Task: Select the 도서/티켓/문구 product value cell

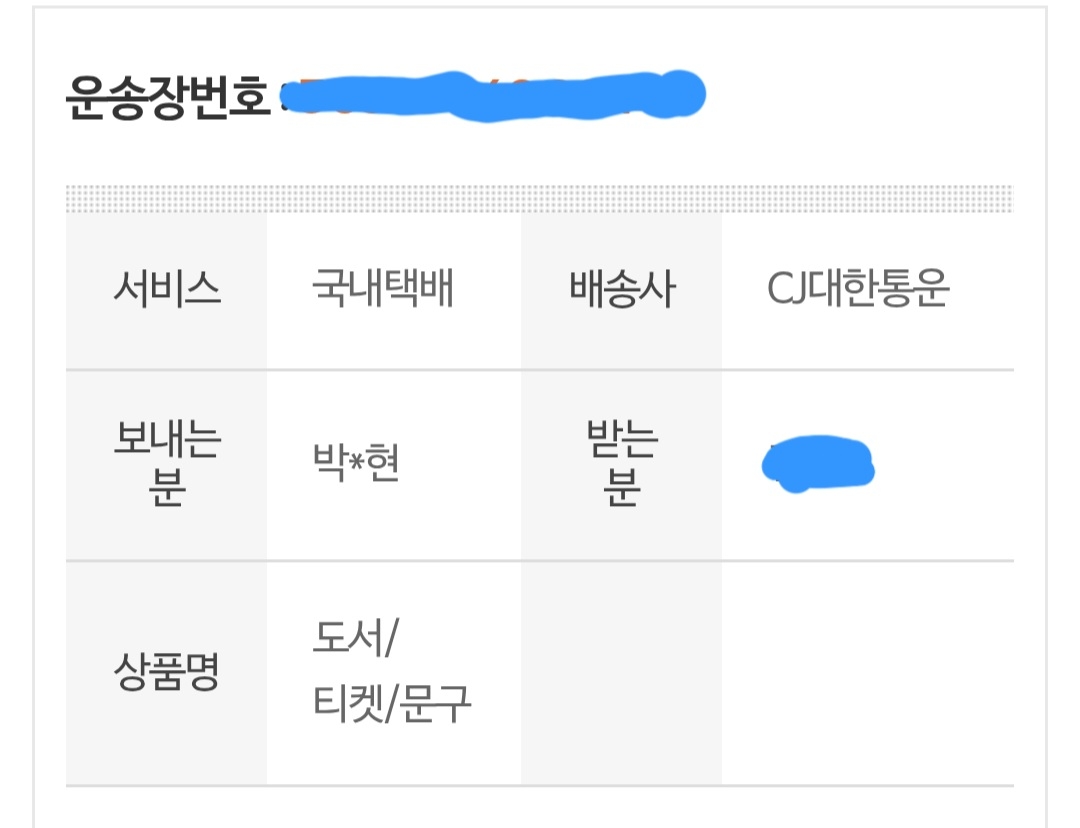Action: pos(391,673)
